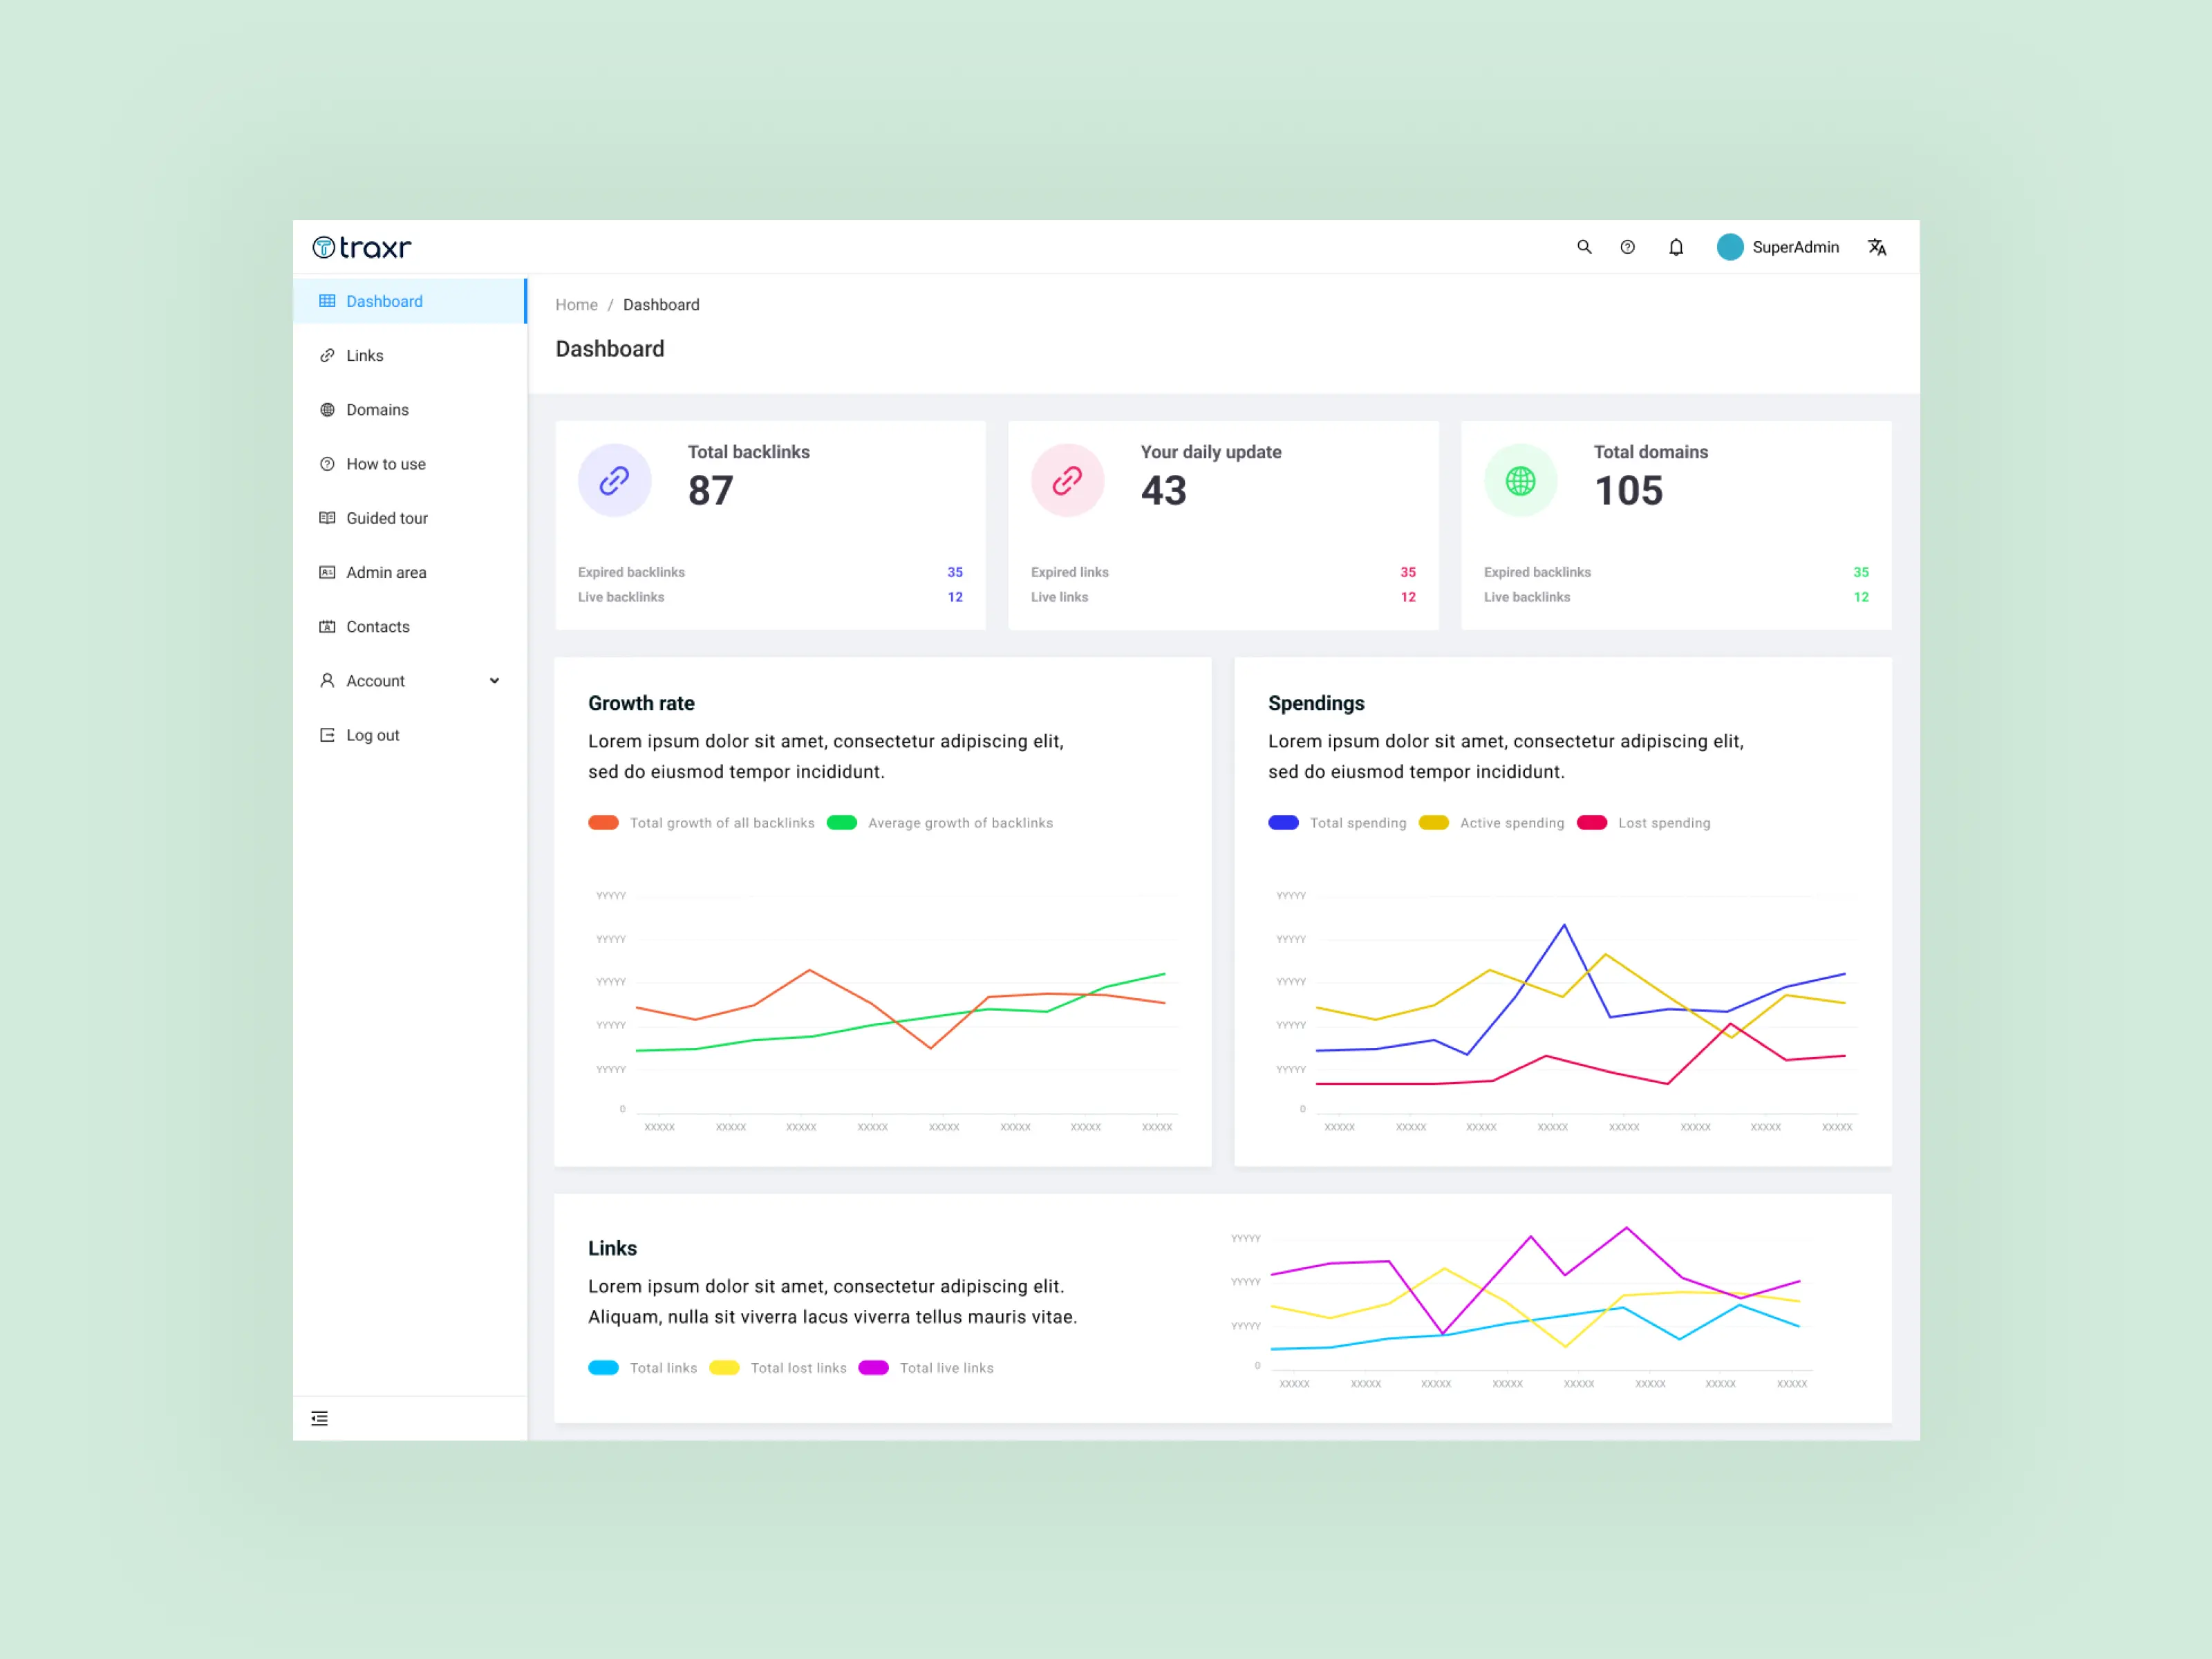The width and height of the screenshot is (2212, 1659).
Task: Collapse the sidebar with bottom menu icon
Action: click(319, 1418)
